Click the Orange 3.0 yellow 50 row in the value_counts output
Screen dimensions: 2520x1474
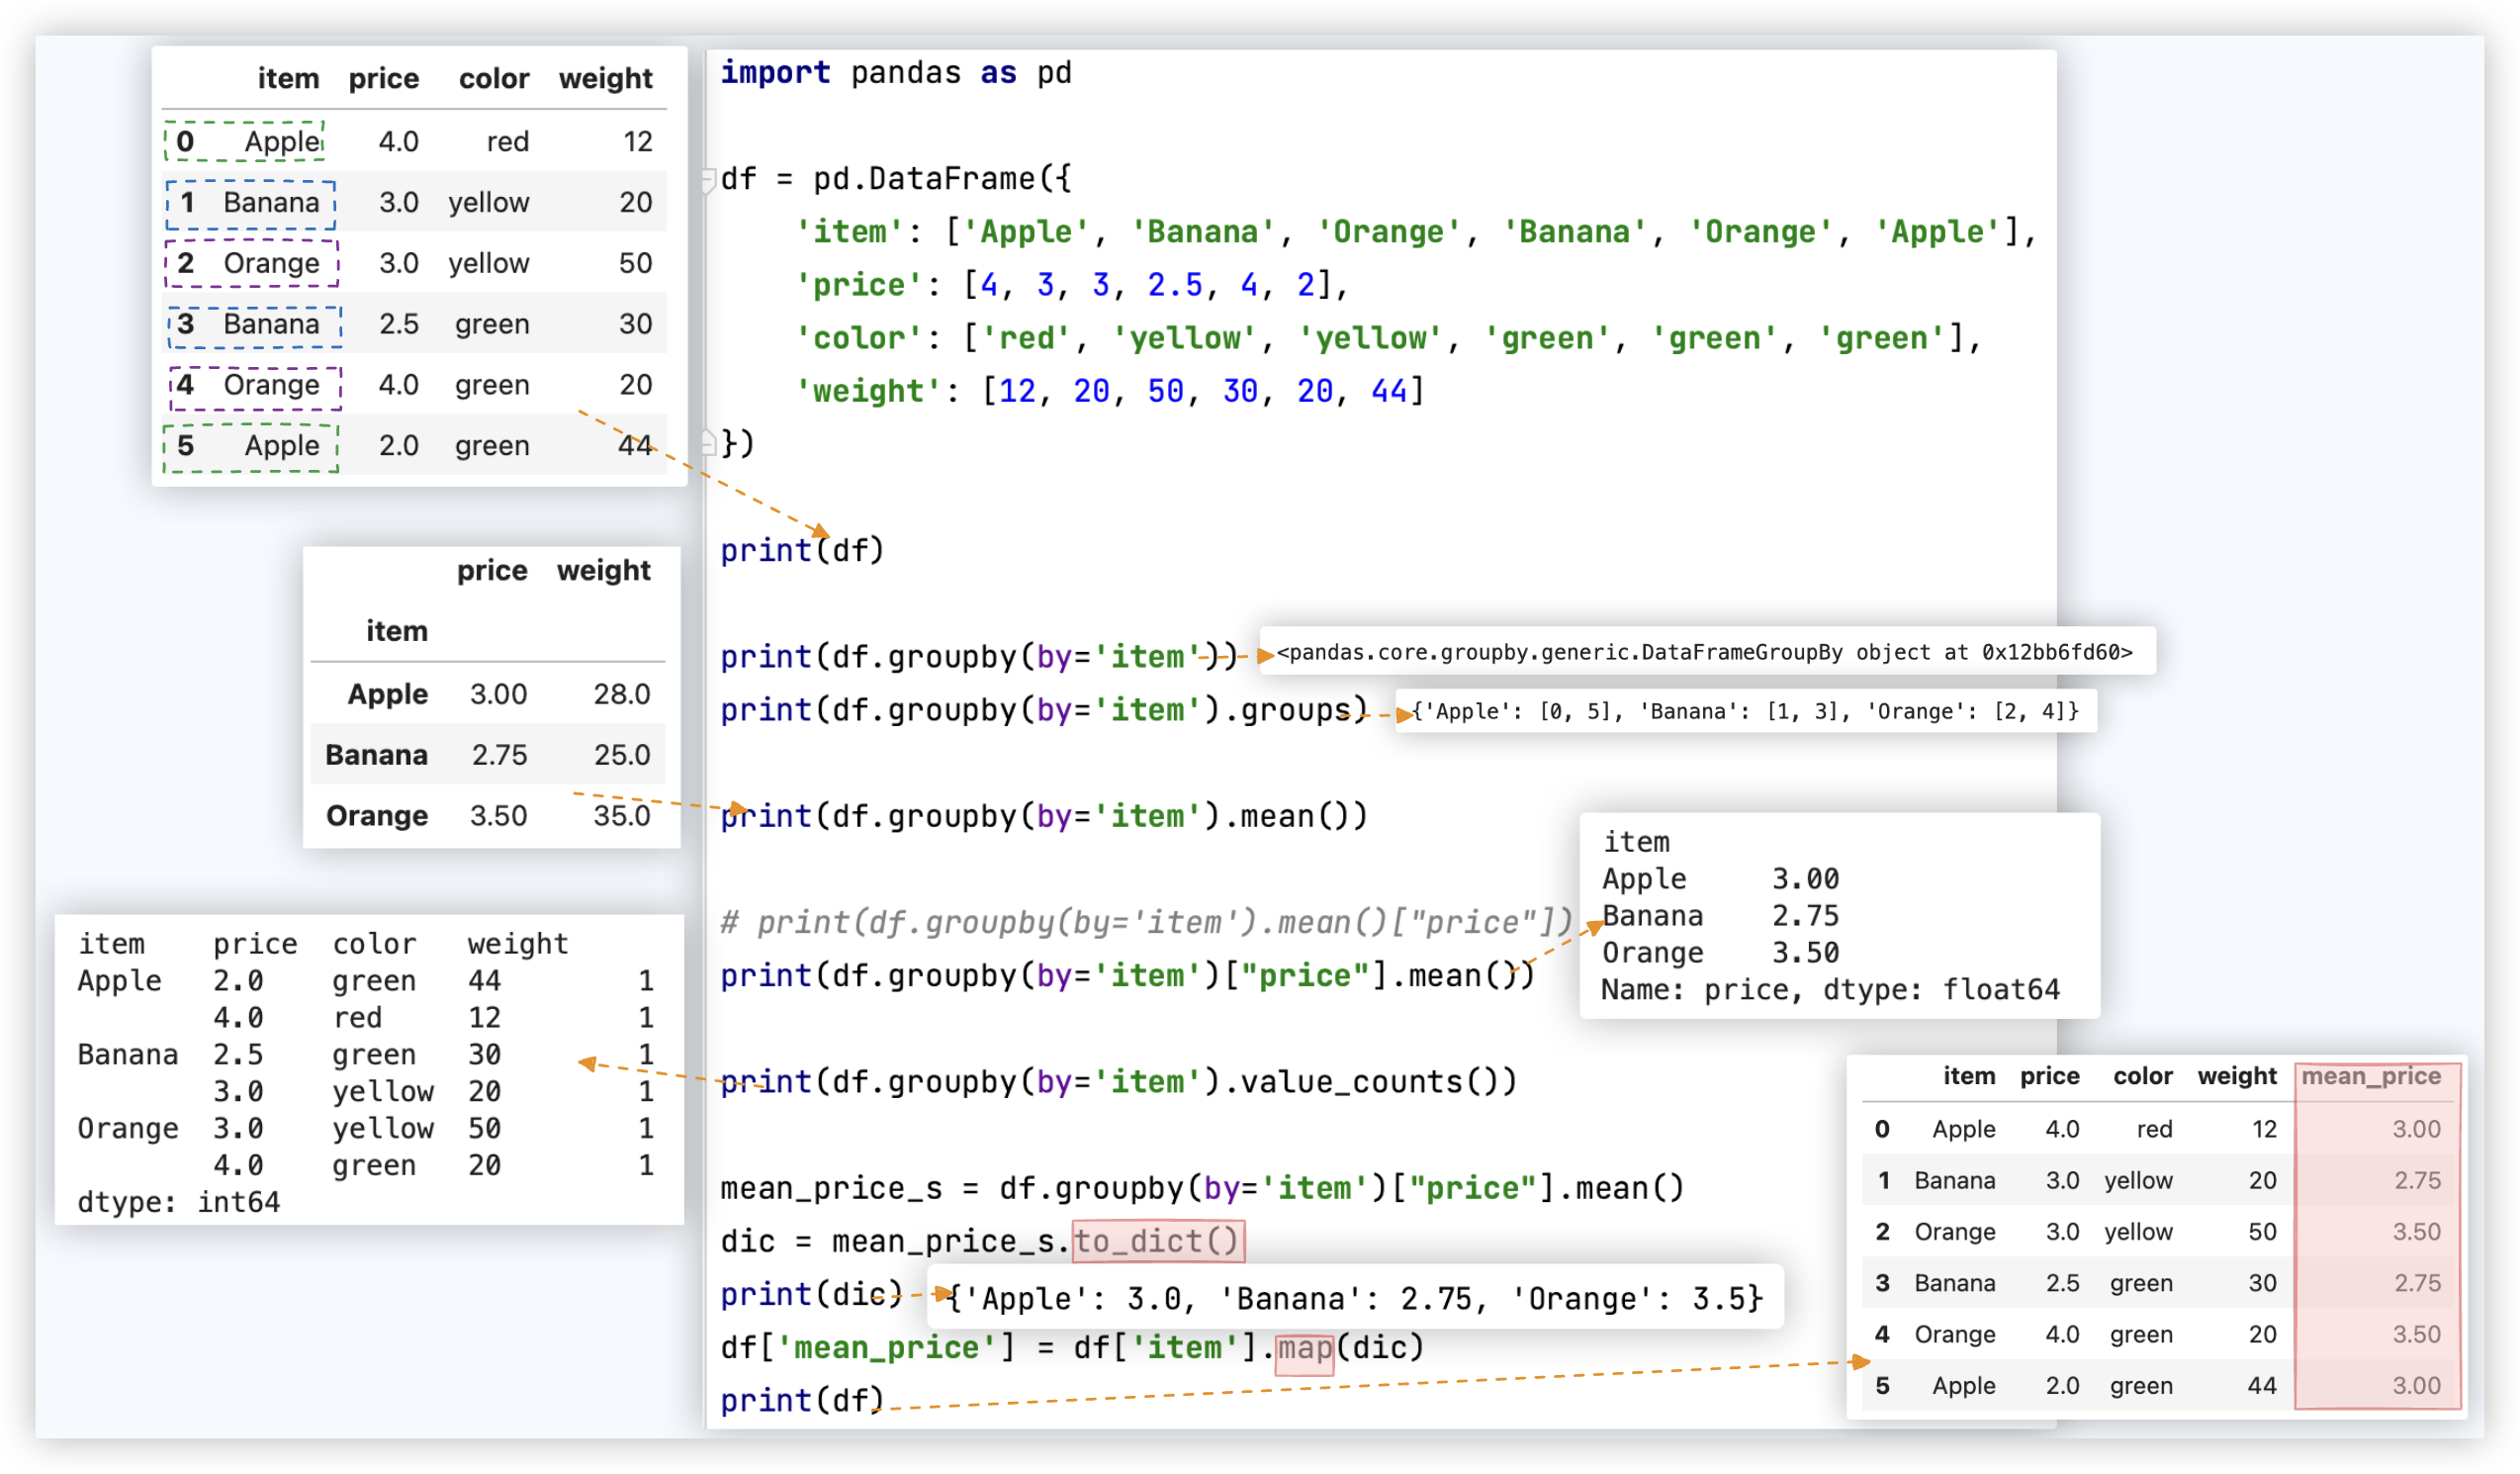(x=366, y=1128)
